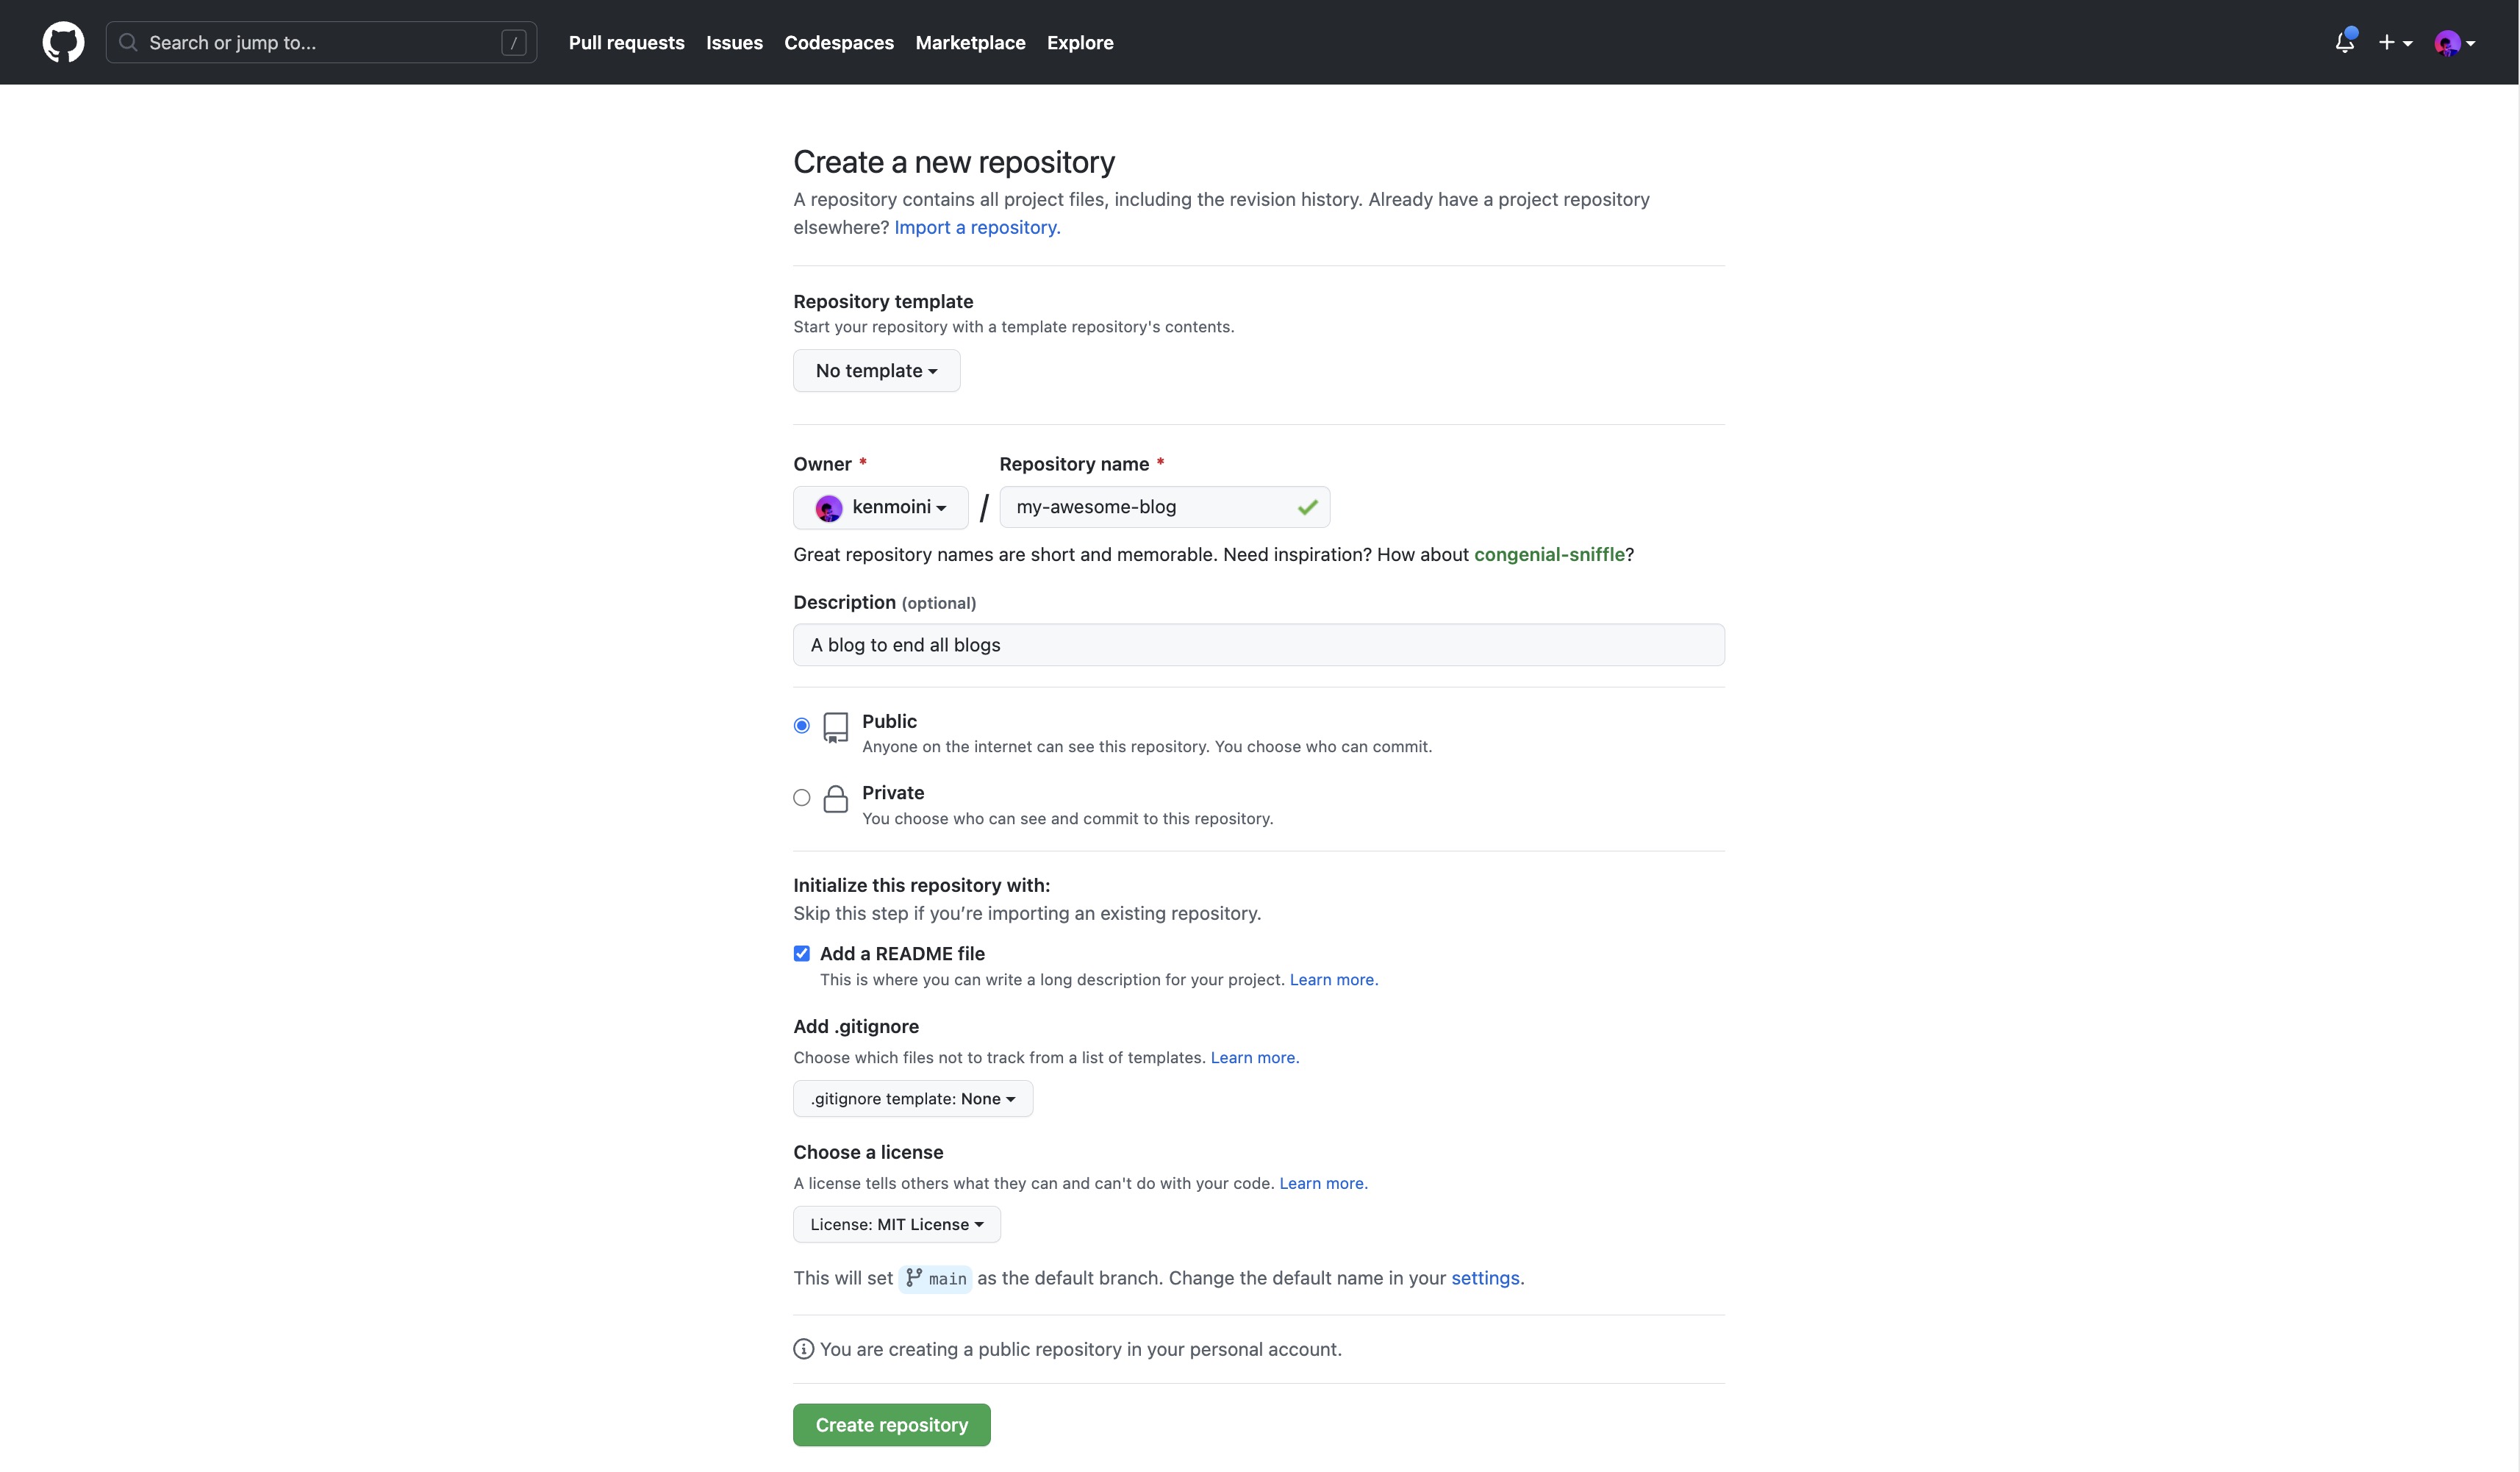Open Marketplace from the top navigation

(x=970, y=42)
